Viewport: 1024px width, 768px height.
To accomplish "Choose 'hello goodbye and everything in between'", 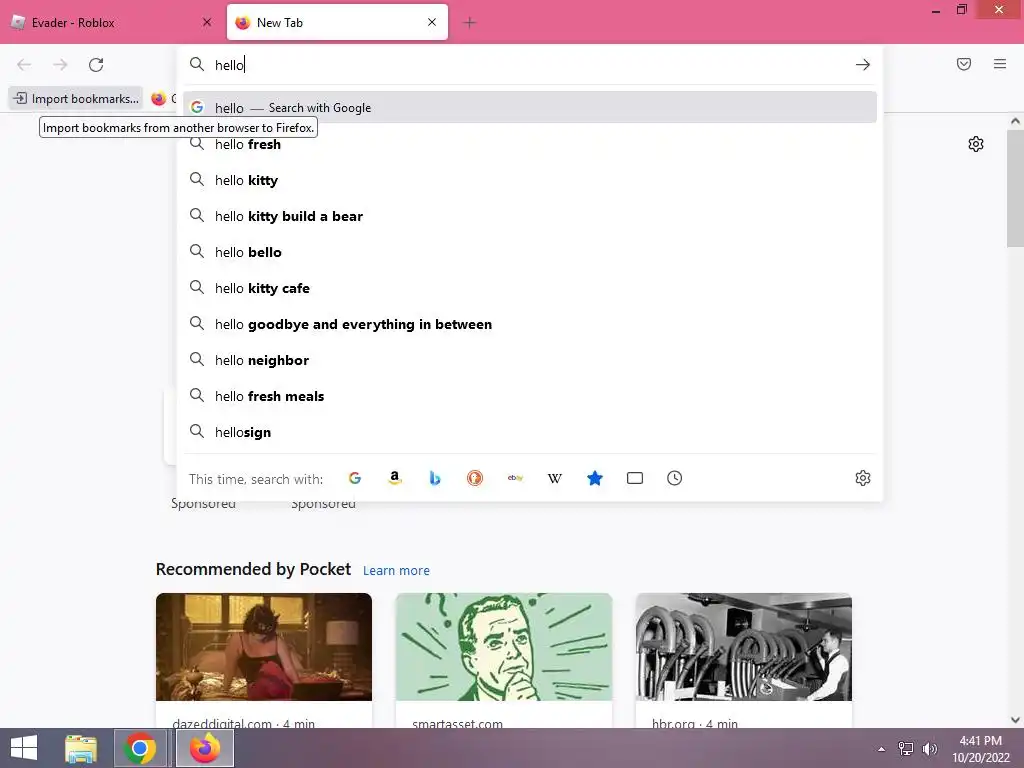I will [x=530, y=324].
